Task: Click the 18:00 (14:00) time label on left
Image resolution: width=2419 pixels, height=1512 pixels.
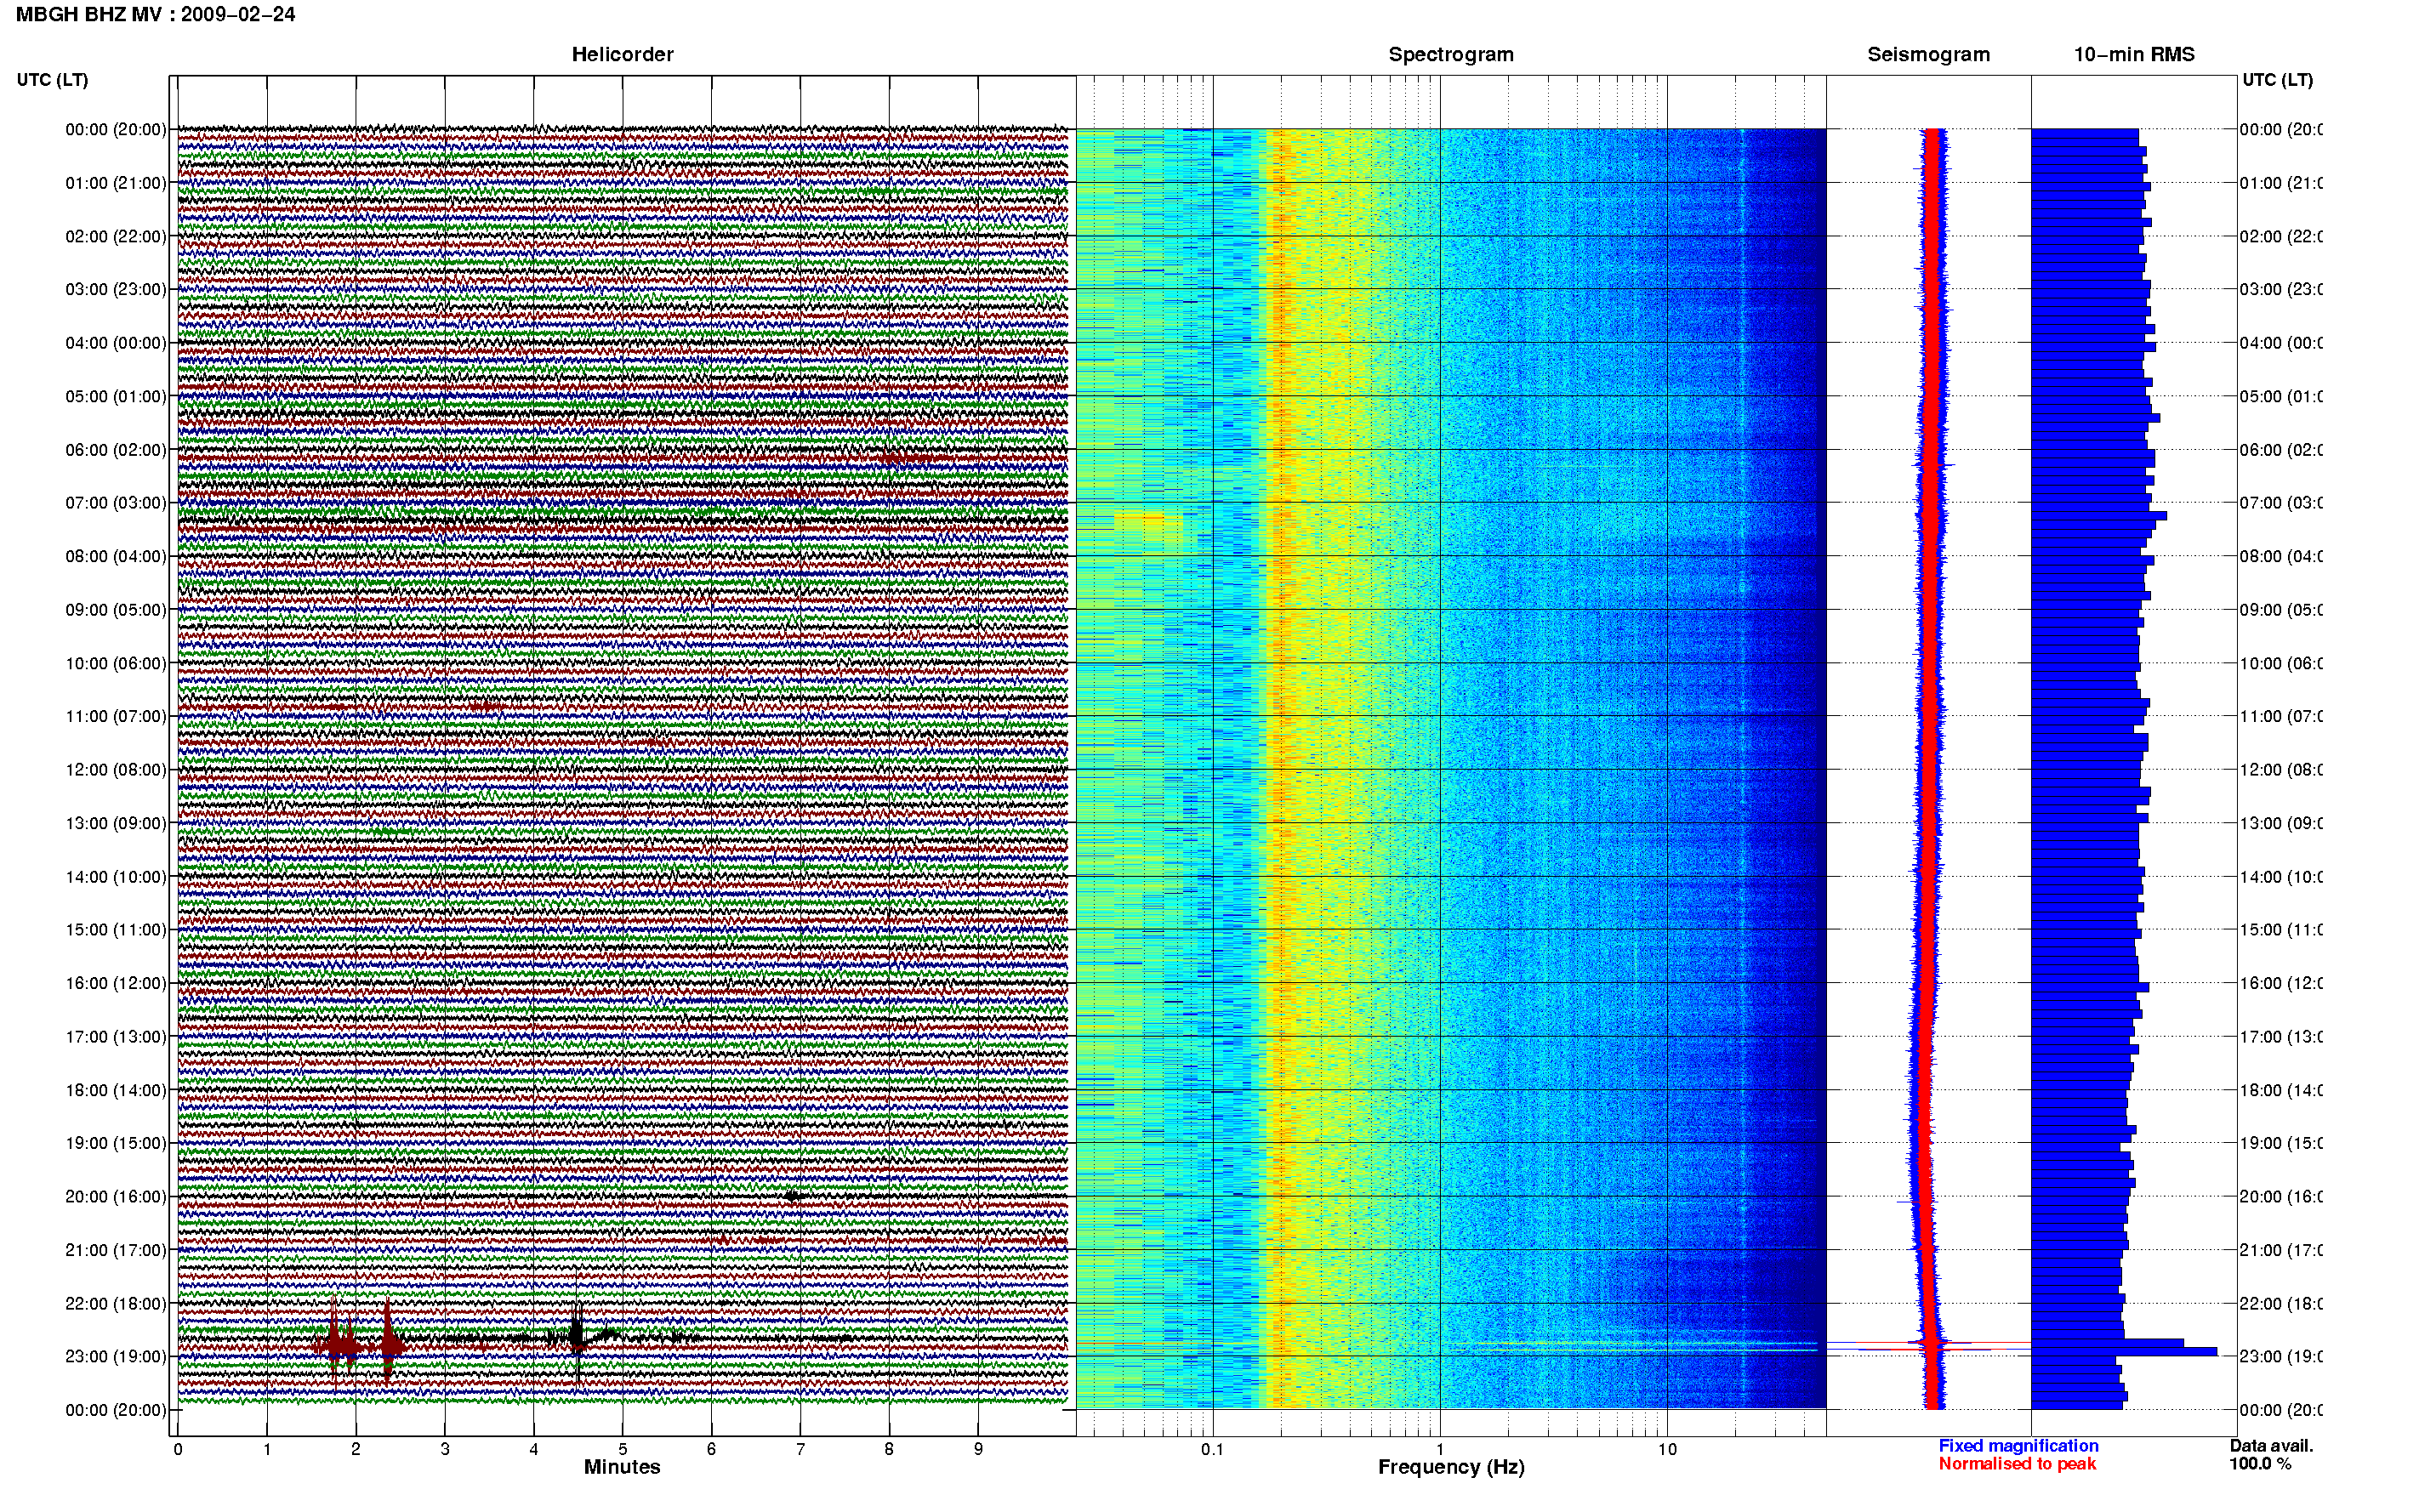Action: point(116,1090)
